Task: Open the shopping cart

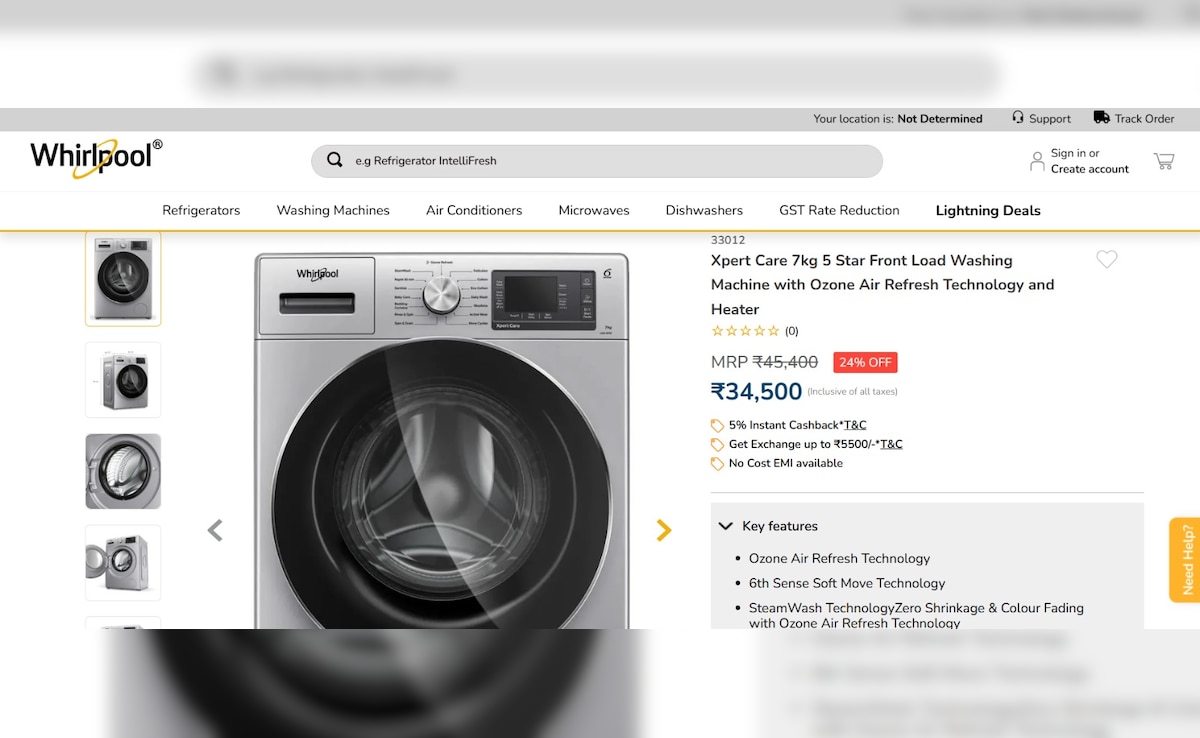Action: click(1163, 161)
